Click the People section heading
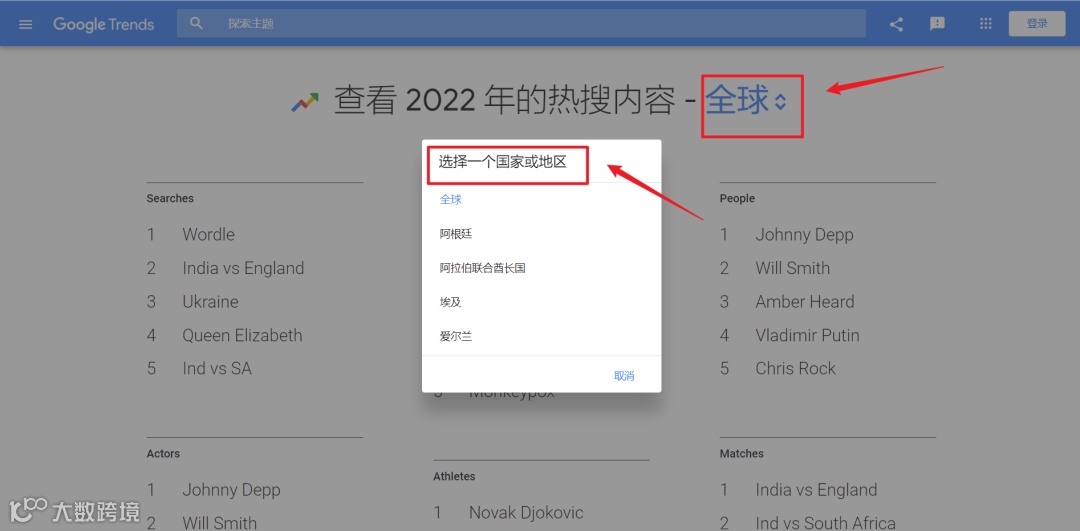This screenshot has height=531, width=1080. coord(737,198)
